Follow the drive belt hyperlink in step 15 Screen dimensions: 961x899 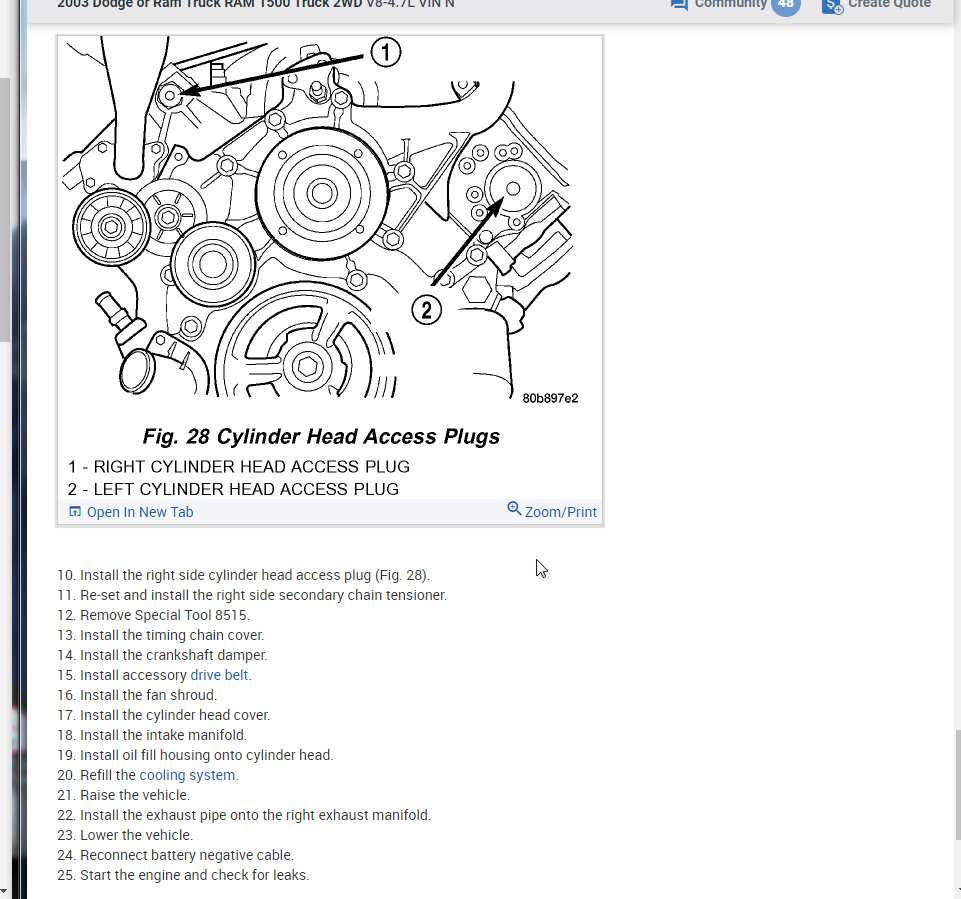pyautogui.click(x=221, y=674)
